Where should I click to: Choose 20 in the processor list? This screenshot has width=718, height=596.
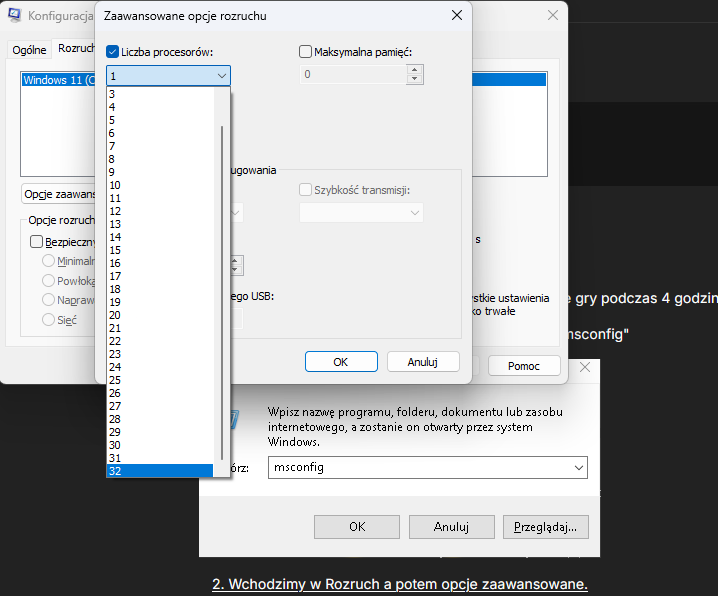[160, 315]
